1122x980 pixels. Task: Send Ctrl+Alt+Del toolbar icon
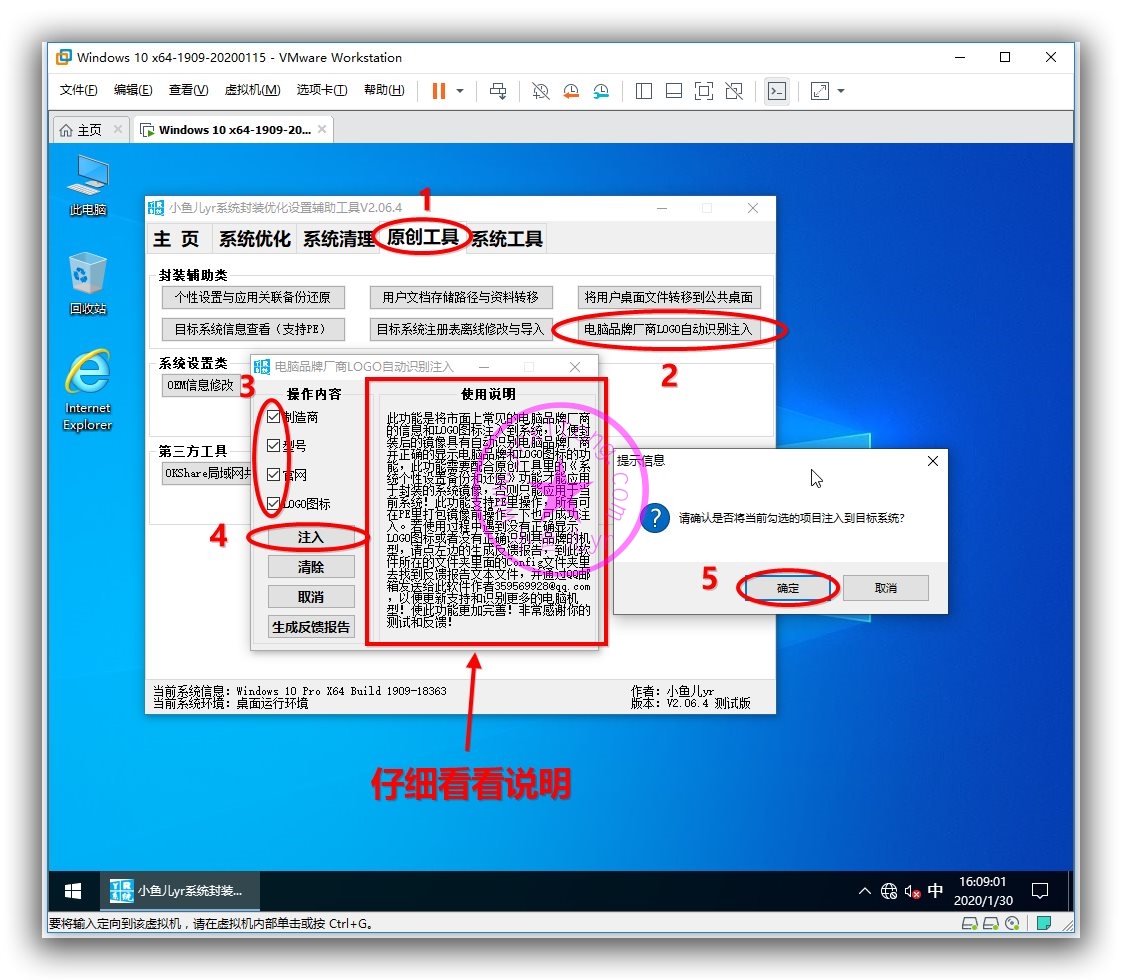(x=498, y=91)
